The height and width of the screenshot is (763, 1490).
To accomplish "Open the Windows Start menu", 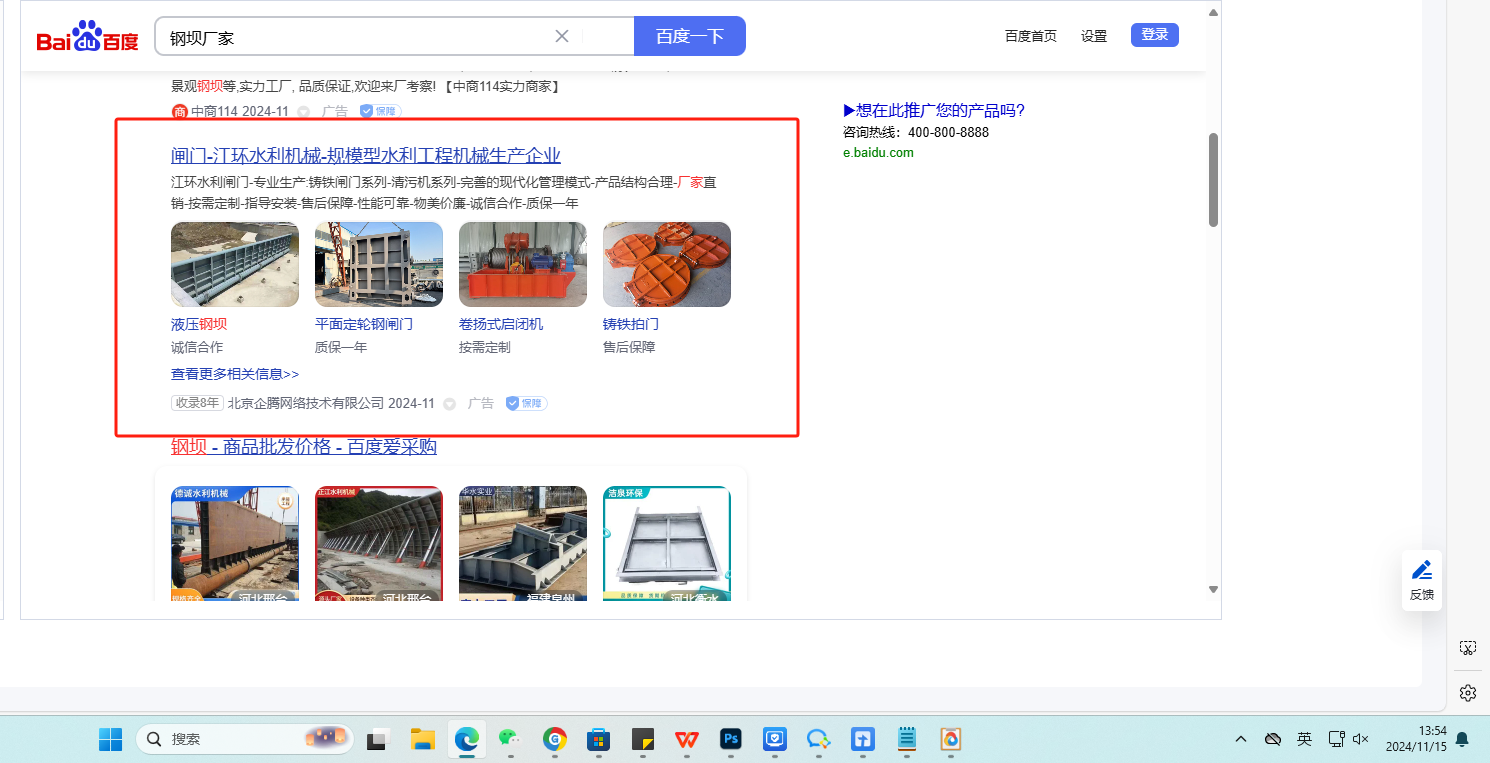I will tap(110, 739).
